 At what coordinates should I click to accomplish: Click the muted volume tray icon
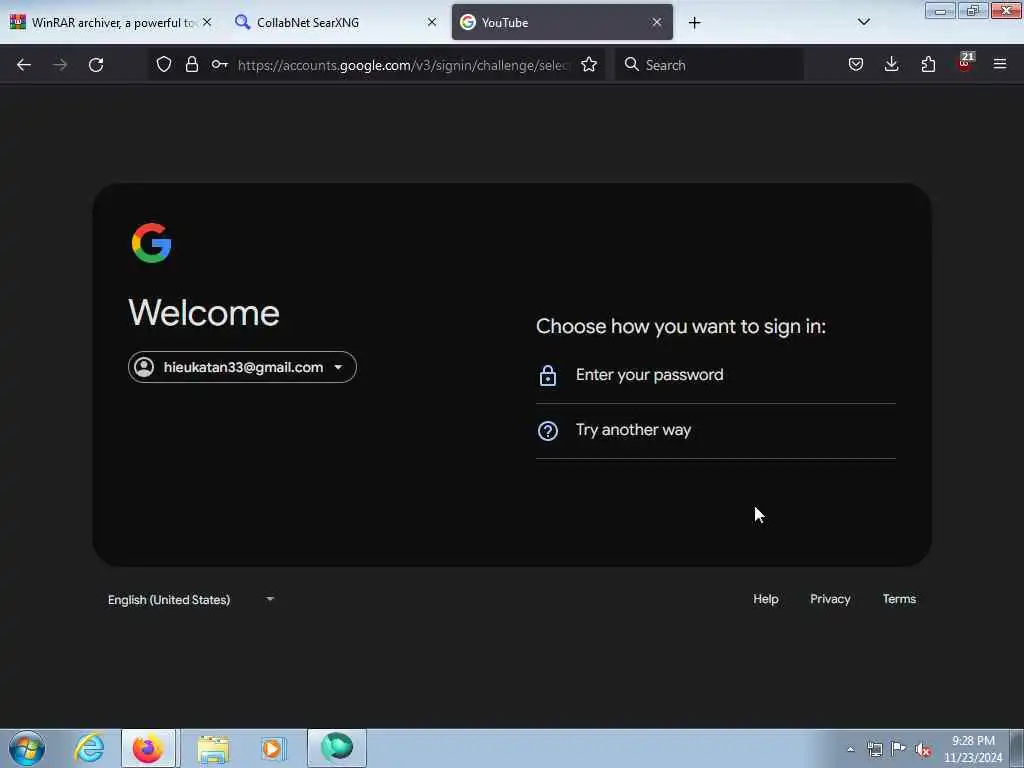coord(923,750)
